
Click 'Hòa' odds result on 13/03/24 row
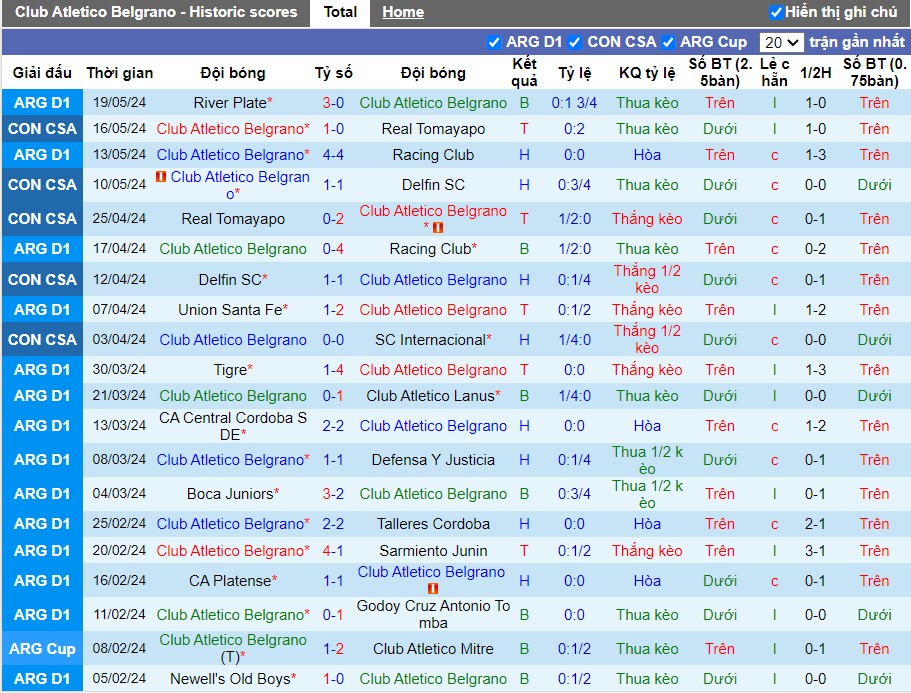[647, 426]
